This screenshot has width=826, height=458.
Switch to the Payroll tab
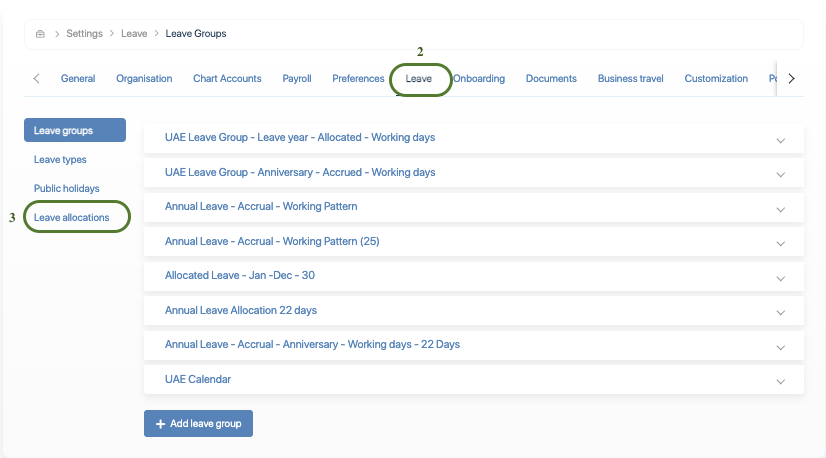[x=297, y=79]
